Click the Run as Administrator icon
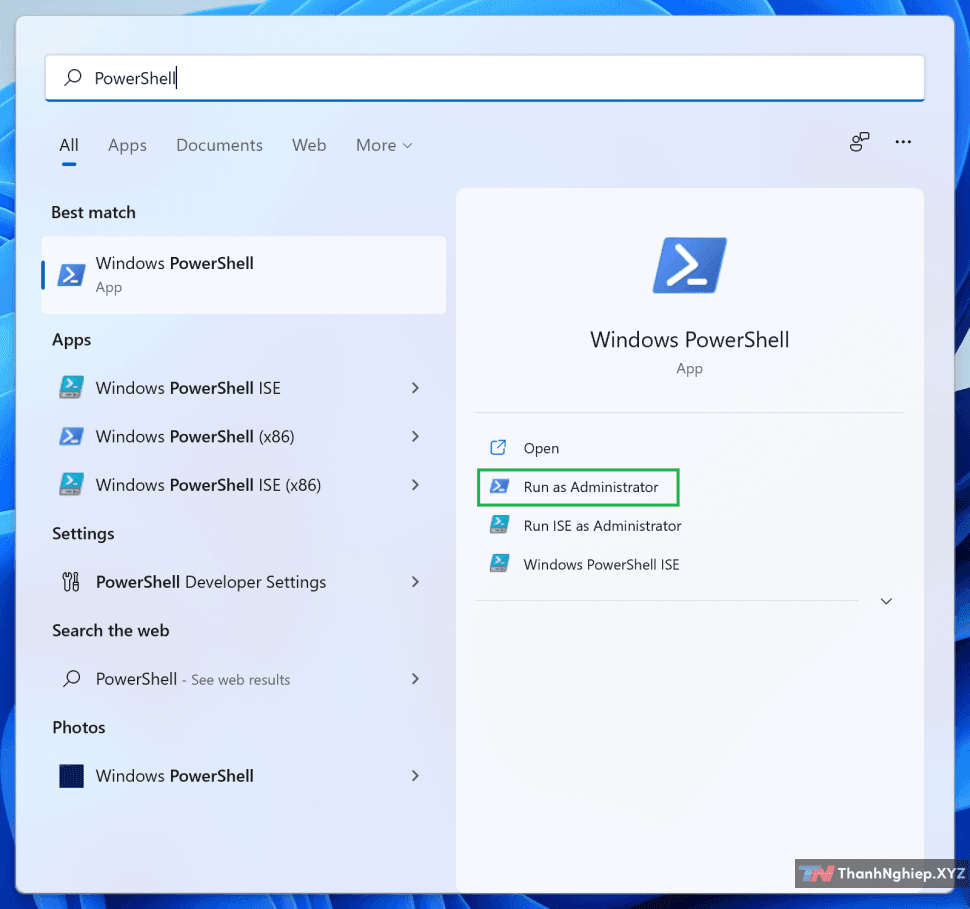Image resolution: width=970 pixels, height=909 pixels. pyautogui.click(x=499, y=486)
